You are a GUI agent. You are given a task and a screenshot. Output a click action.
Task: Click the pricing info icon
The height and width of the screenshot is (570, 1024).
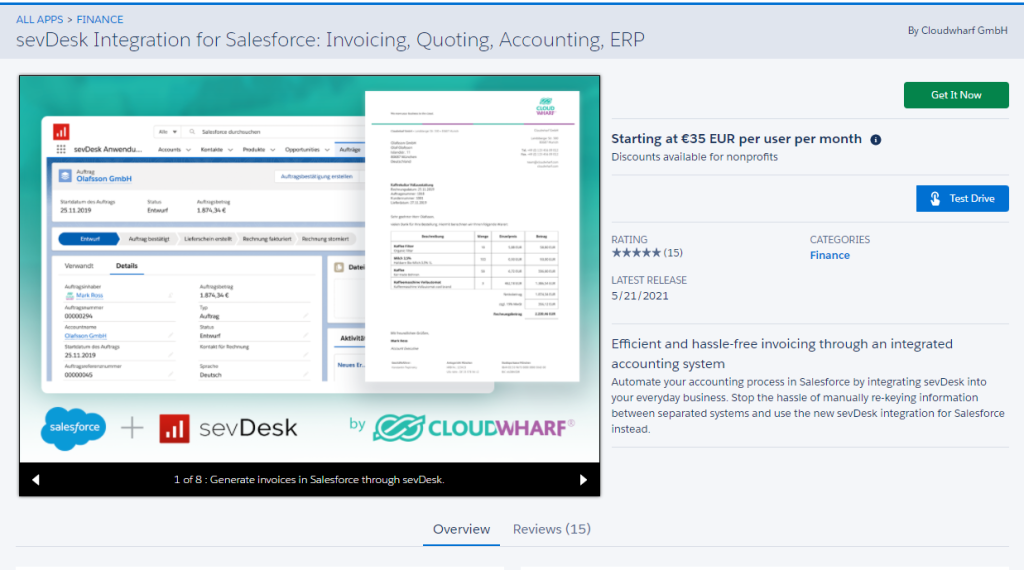point(876,140)
